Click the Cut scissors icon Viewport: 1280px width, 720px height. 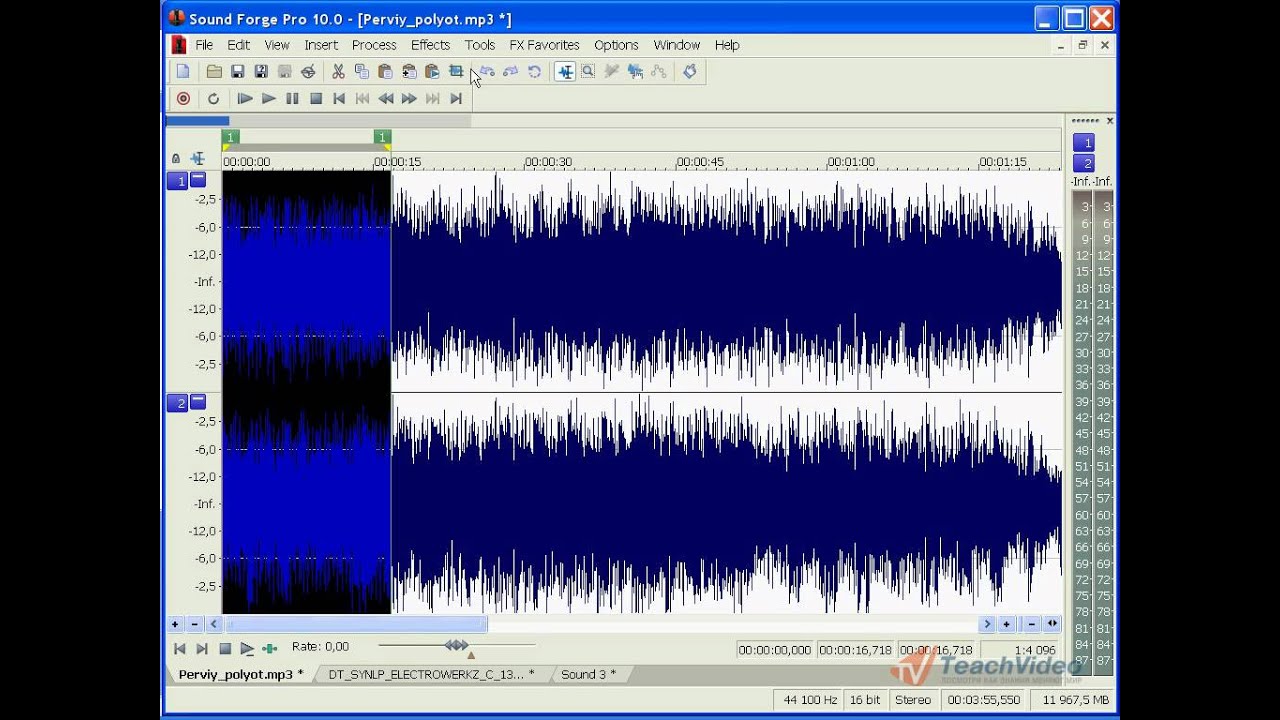click(338, 71)
